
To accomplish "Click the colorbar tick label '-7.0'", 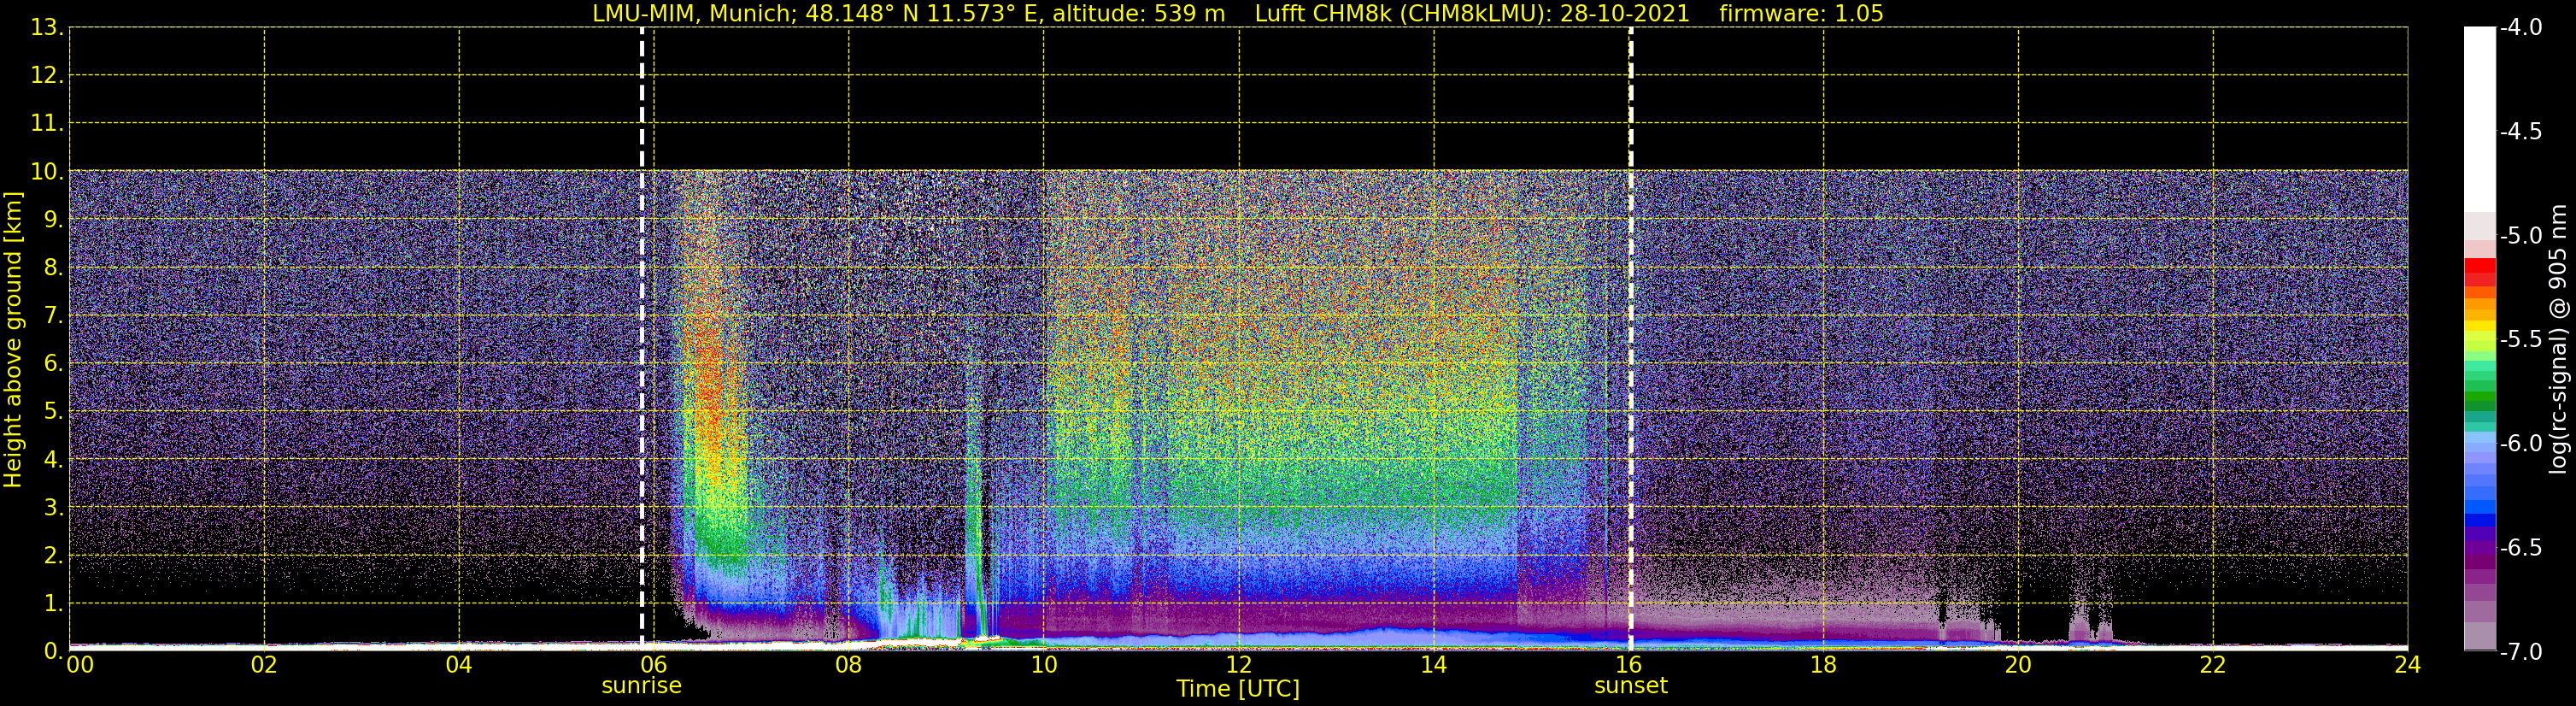I will [2520, 651].
